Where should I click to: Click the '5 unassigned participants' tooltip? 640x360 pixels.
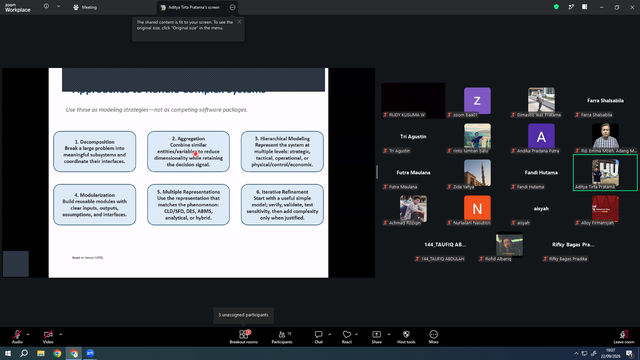243,315
